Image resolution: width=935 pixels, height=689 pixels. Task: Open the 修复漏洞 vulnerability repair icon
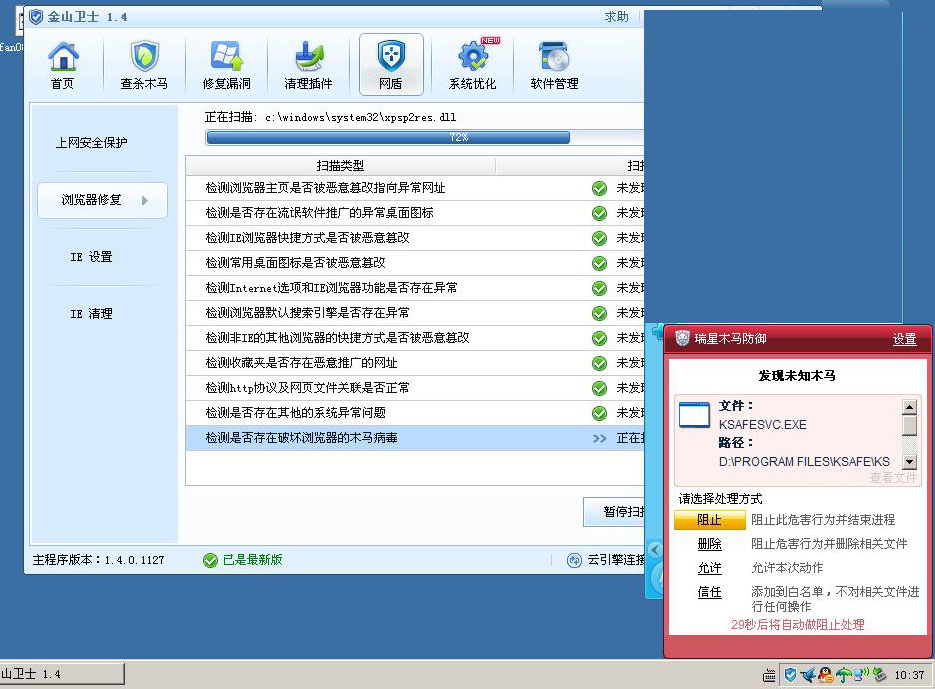[227, 64]
